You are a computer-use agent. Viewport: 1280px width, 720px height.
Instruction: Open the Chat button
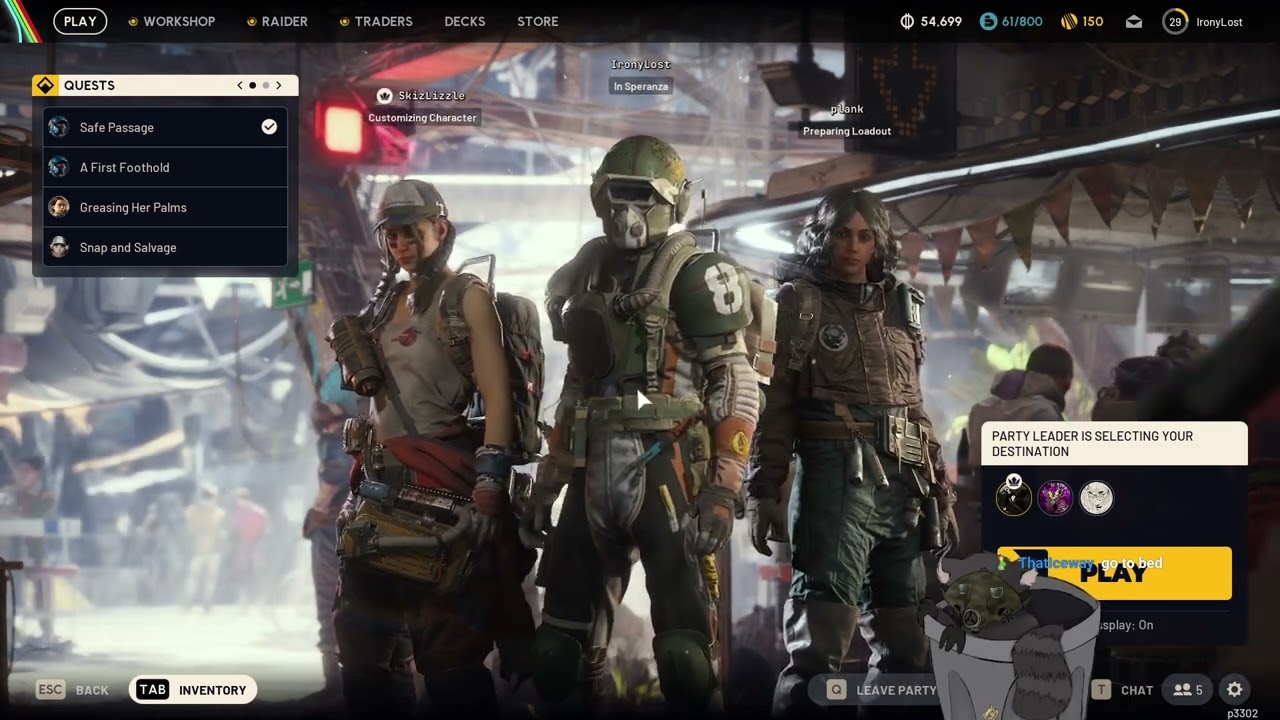point(1122,690)
